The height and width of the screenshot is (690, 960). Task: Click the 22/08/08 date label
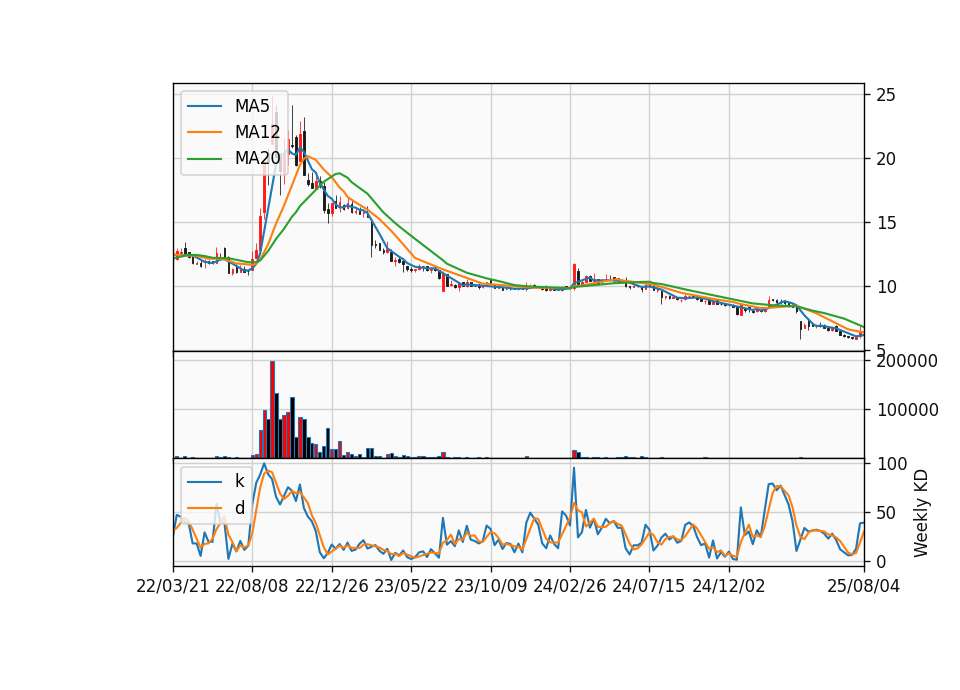click(x=252, y=586)
